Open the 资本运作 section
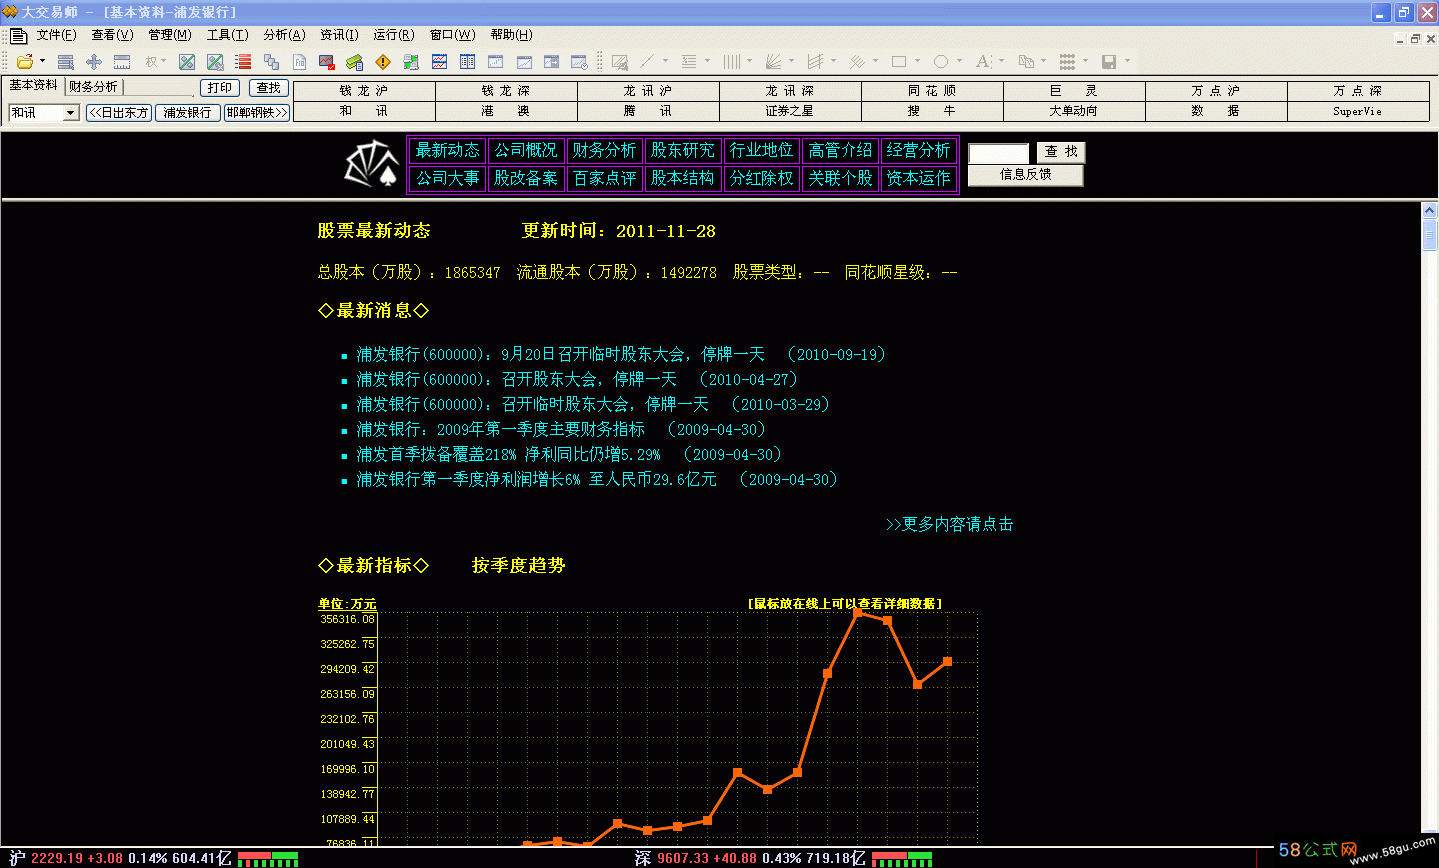Viewport: 1439px width, 868px height. coord(919,179)
